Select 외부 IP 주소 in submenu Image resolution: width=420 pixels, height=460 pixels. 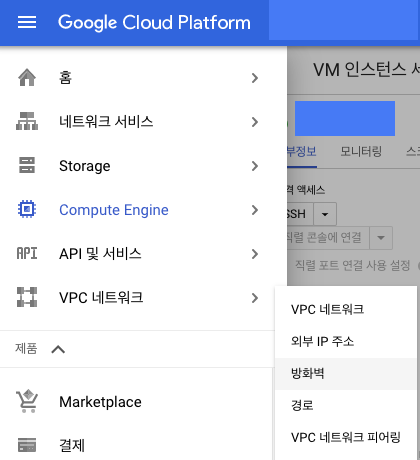(x=346, y=342)
